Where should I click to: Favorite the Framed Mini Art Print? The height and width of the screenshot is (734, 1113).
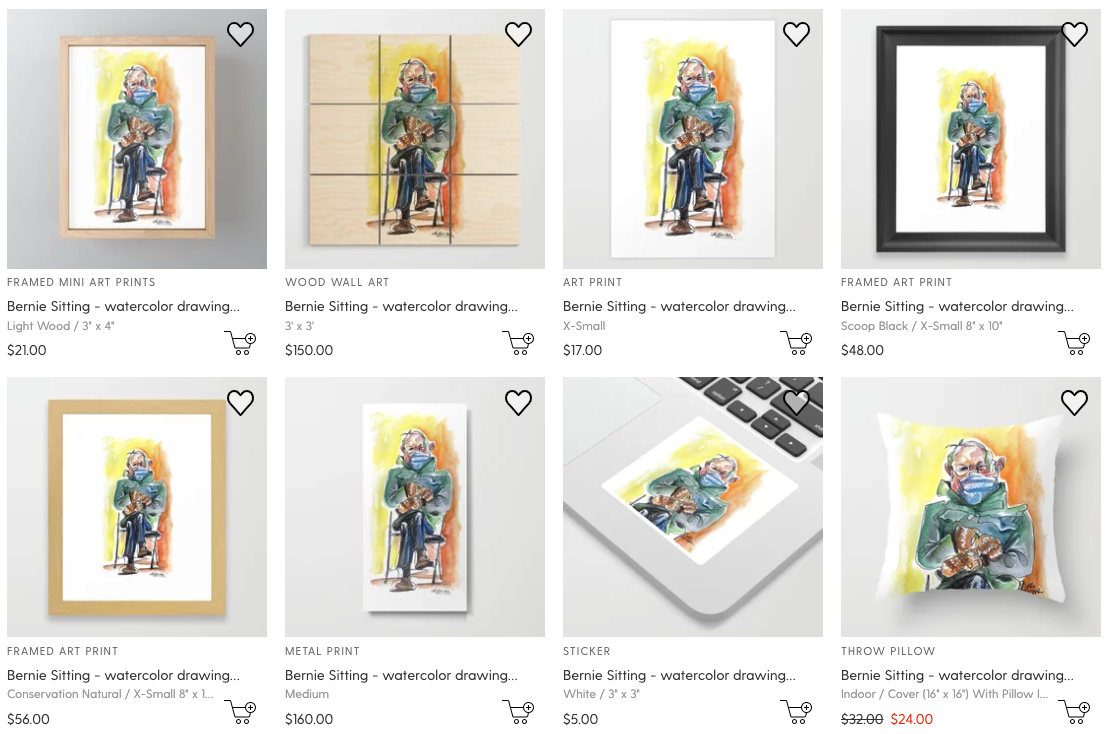click(x=240, y=35)
